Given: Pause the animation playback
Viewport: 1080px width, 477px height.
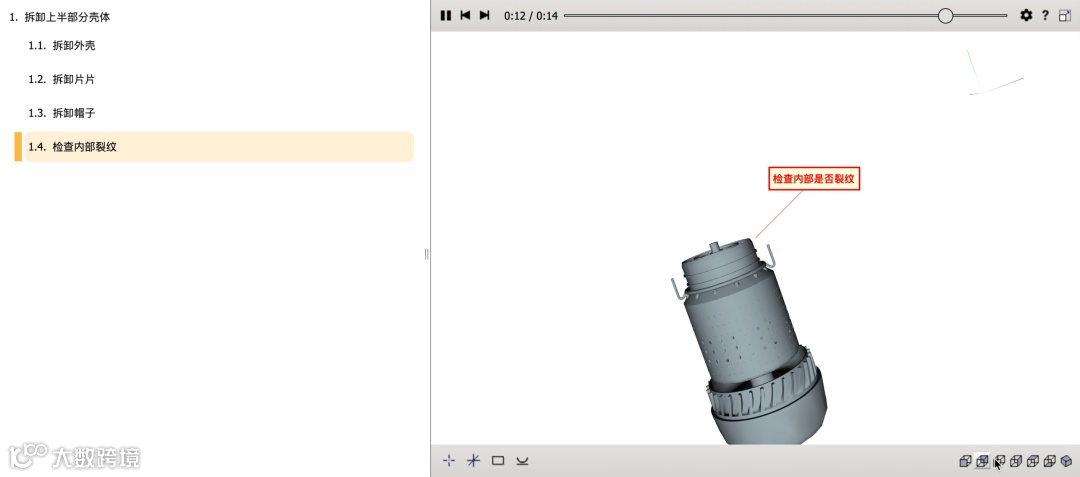Looking at the screenshot, I should (x=446, y=15).
